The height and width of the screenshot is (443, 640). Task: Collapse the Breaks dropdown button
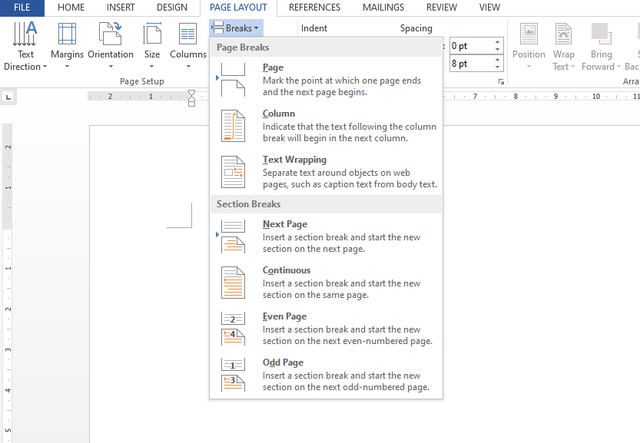tap(238, 29)
